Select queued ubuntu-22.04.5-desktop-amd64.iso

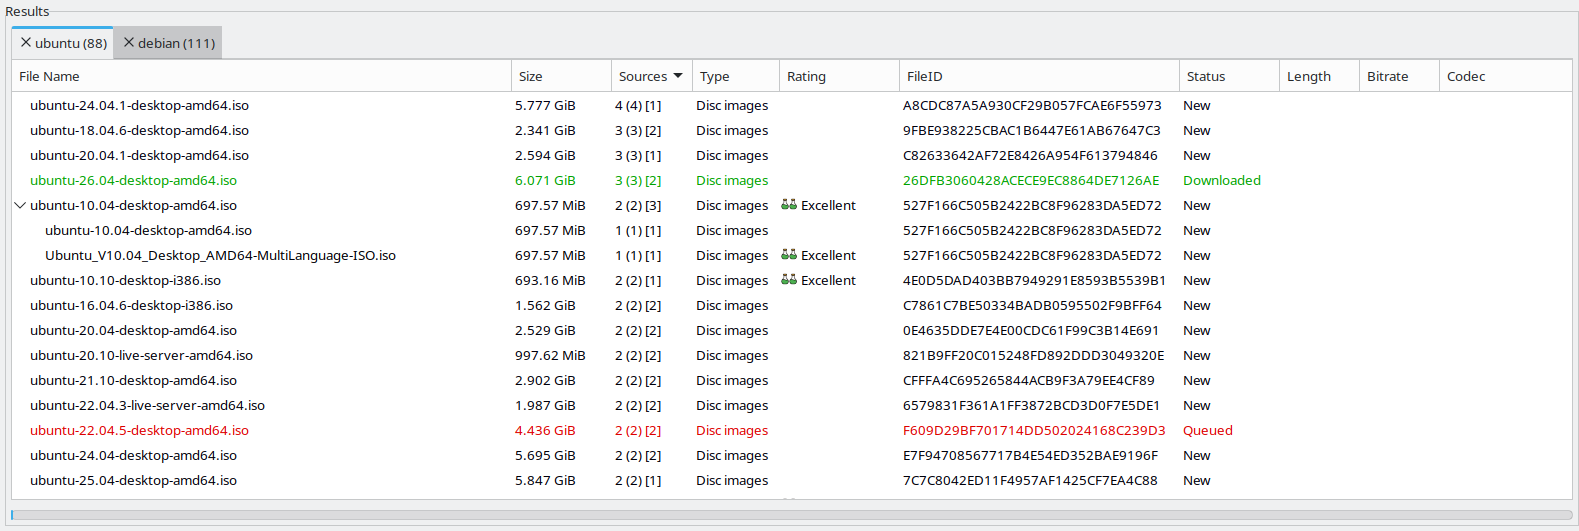tap(139, 430)
